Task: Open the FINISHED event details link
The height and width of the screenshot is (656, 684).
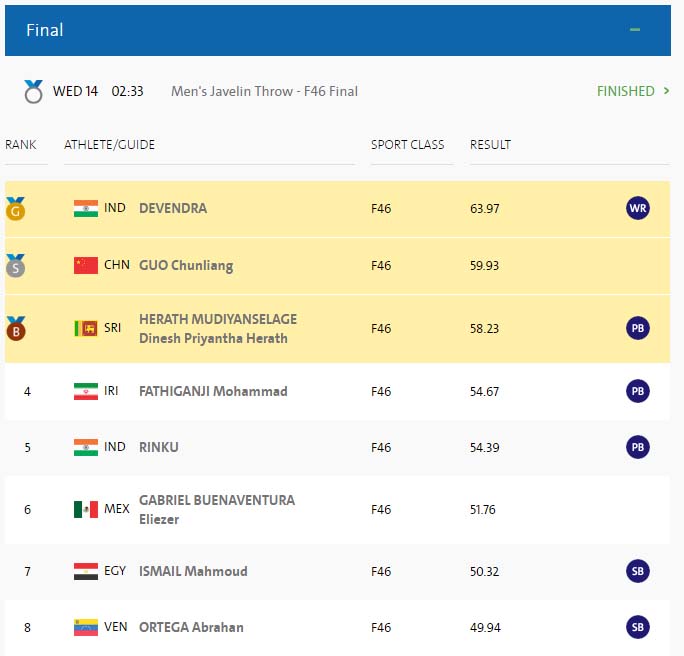Action: (x=632, y=91)
